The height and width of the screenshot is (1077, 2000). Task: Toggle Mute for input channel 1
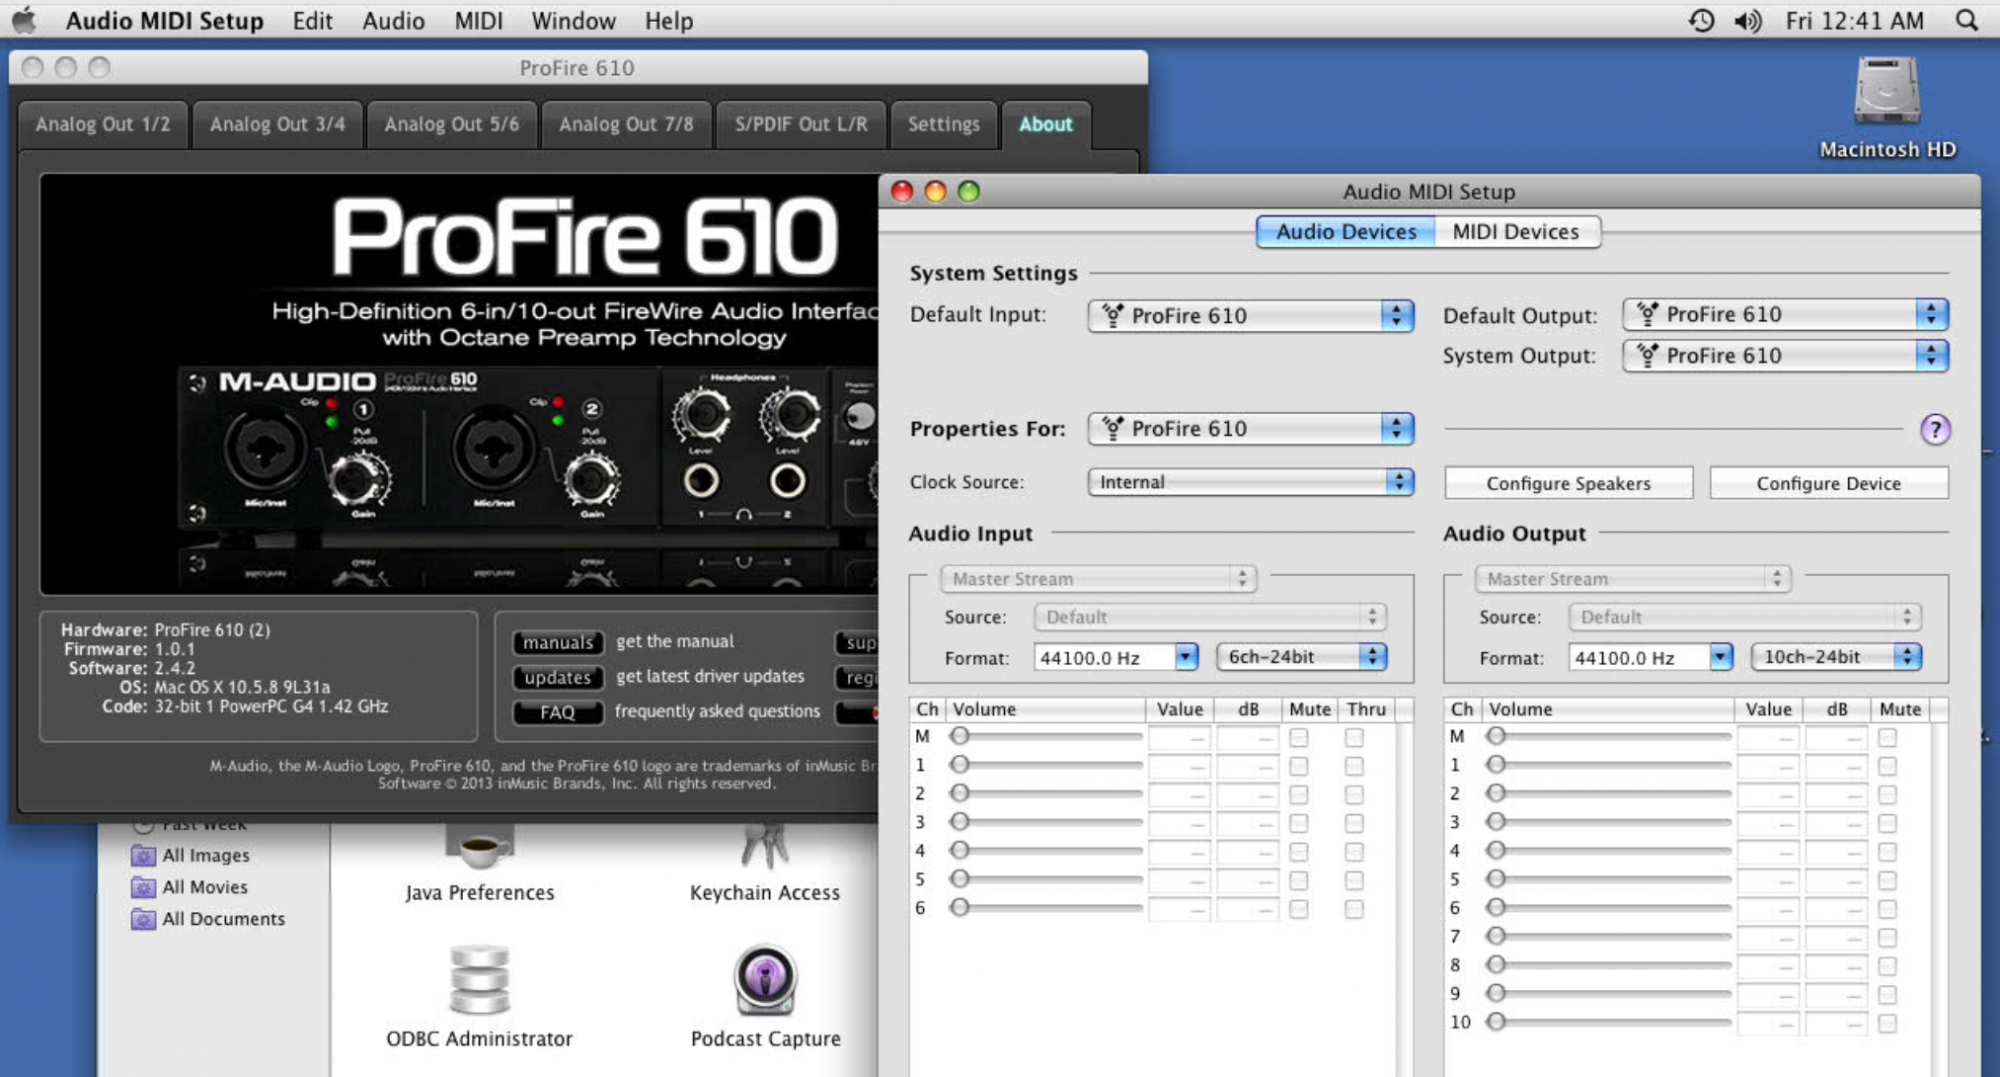tap(1298, 766)
